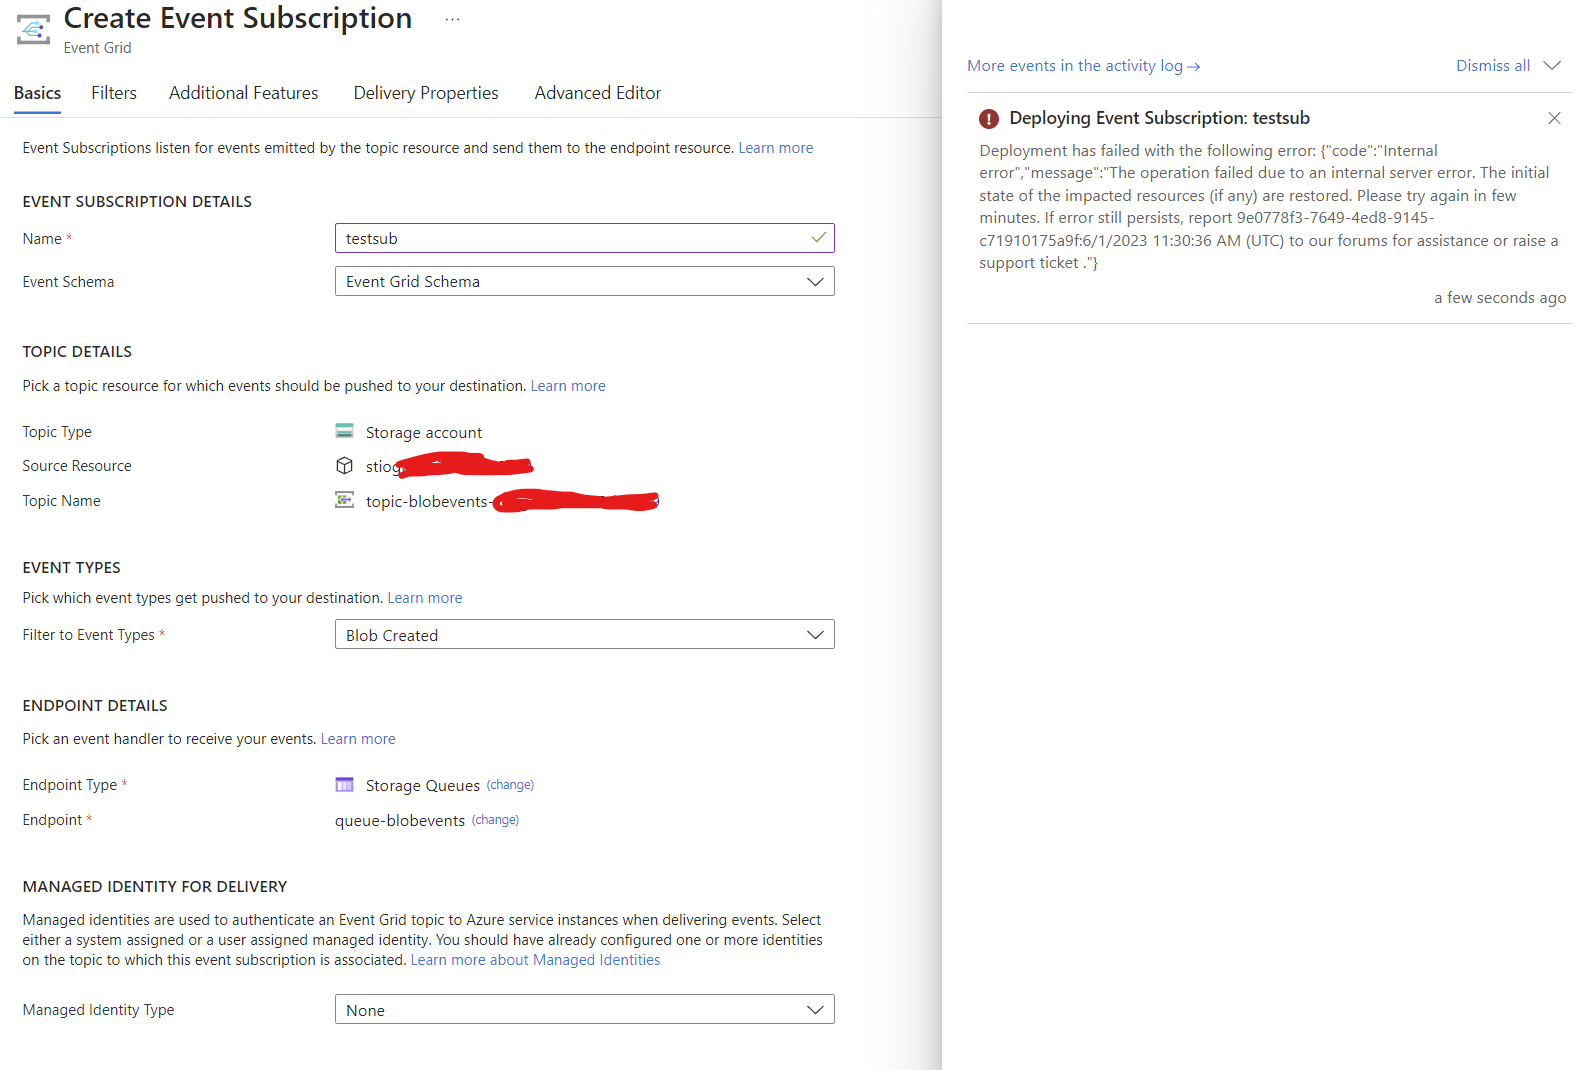
Task: Click the Name input field containing testsub
Action: point(584,238)
